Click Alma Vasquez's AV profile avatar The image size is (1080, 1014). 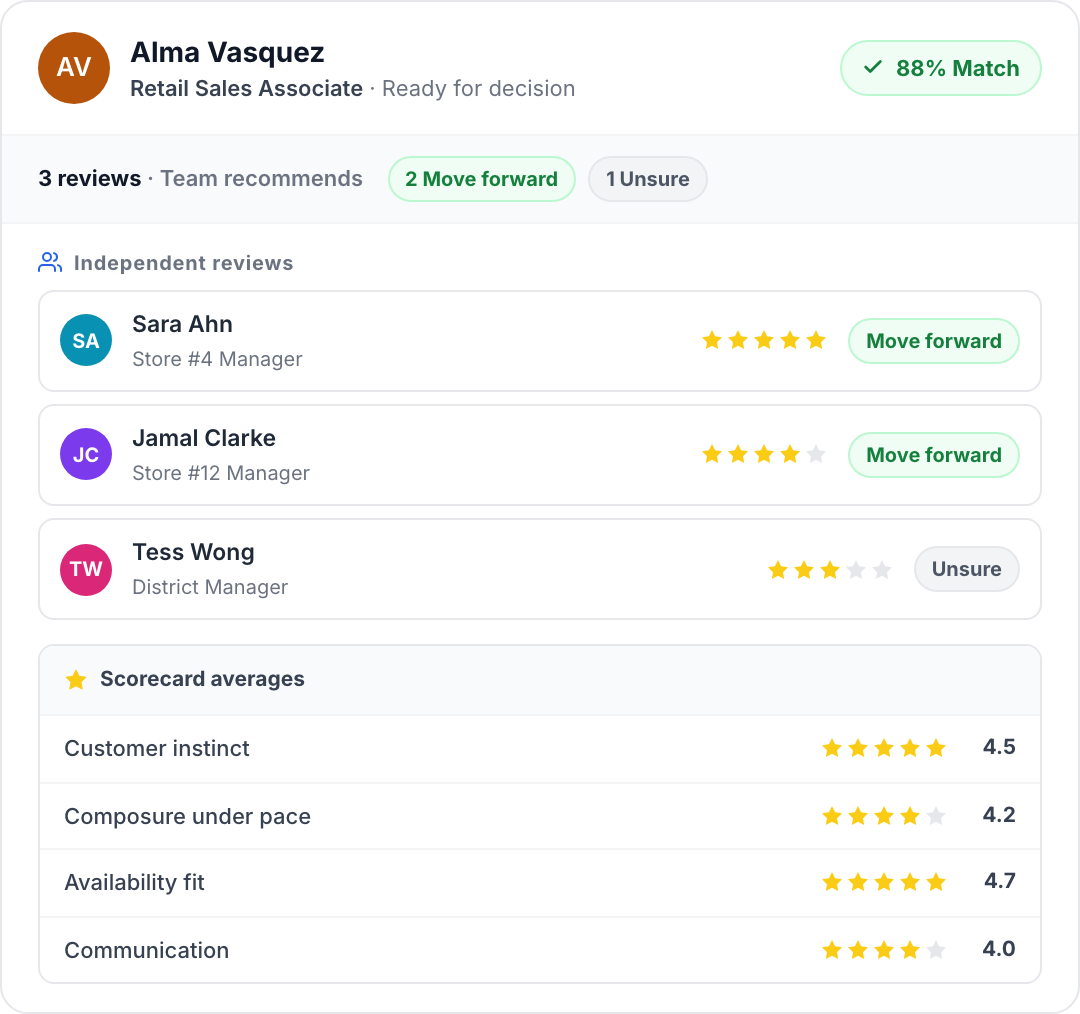coord(73,68)
